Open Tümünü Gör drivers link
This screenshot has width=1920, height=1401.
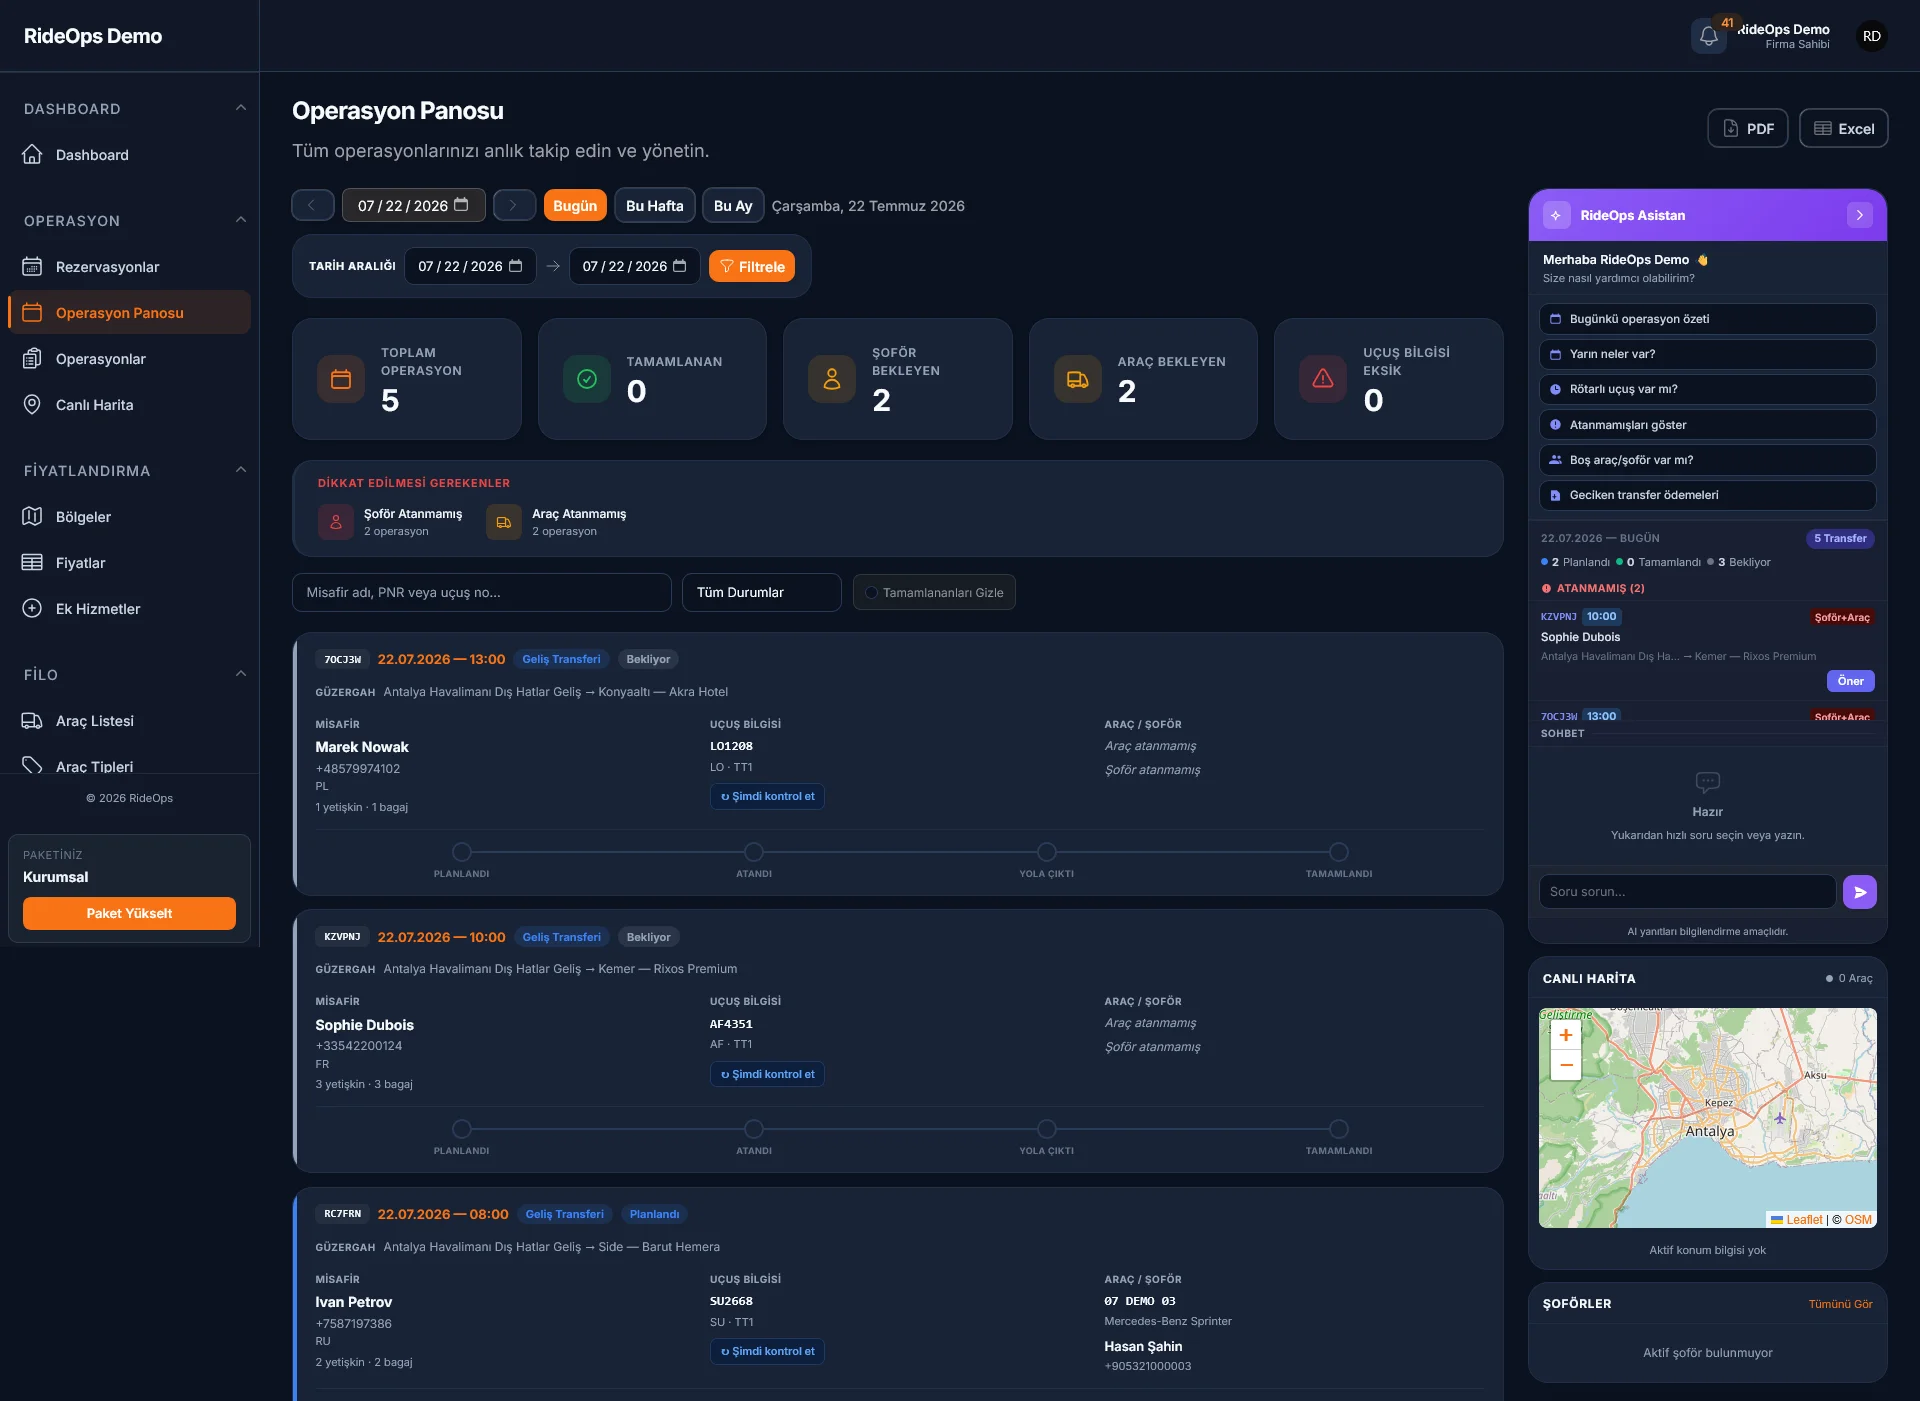[1840, 1304]
